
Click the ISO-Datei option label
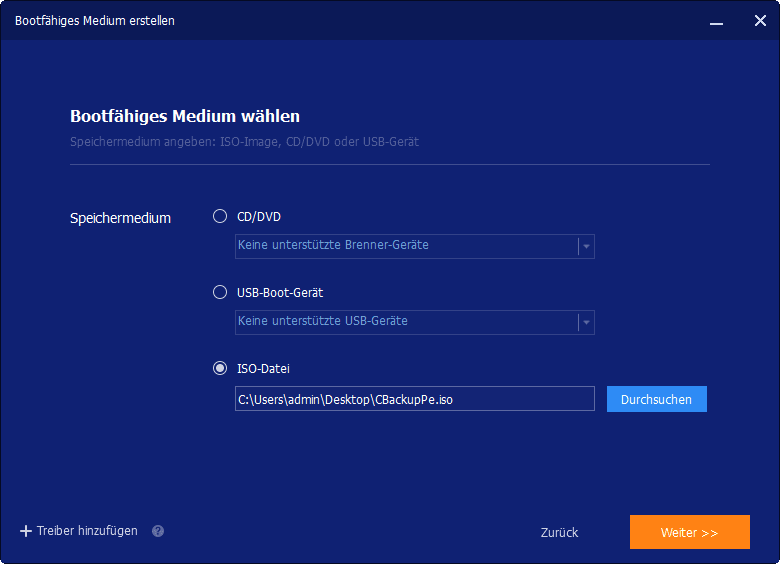[263, 368]
